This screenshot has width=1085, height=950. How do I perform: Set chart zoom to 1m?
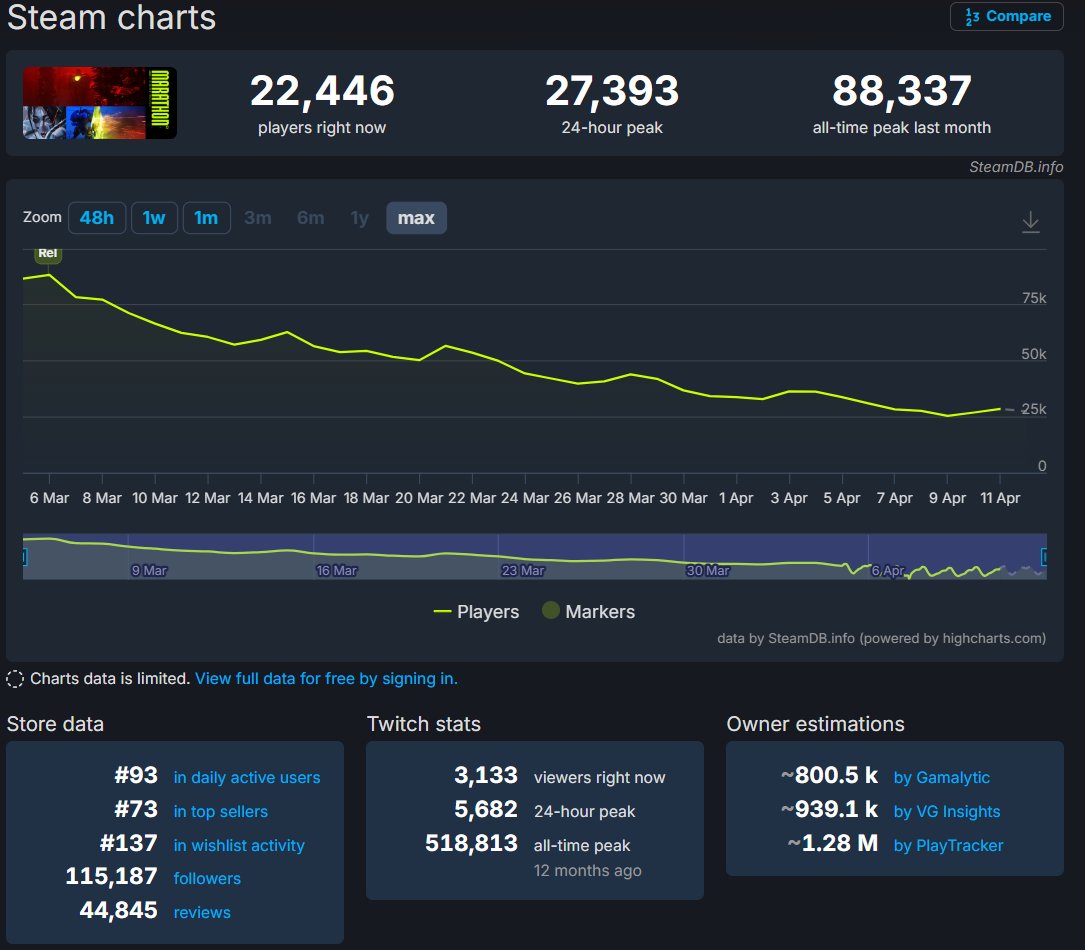coord(206,218)
